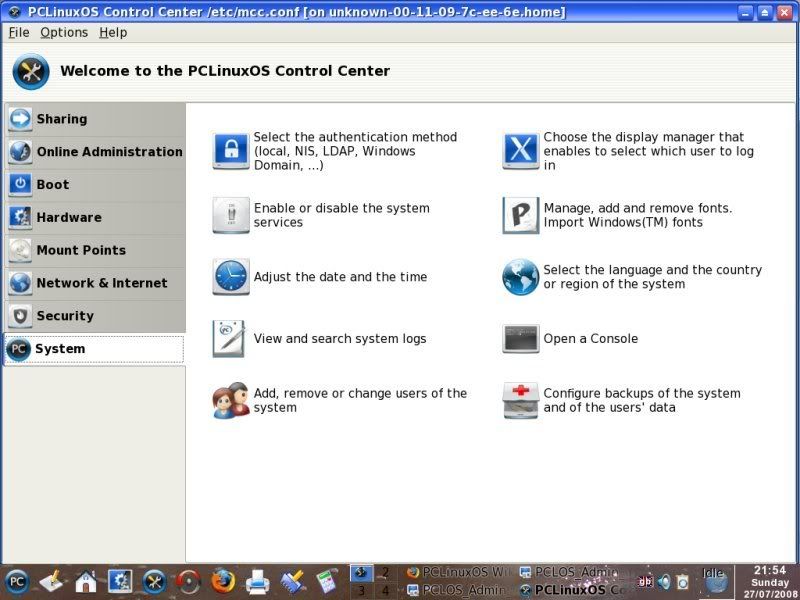
Task: Click the blue brush icon in taskbar
Action: [x=293, y=582]
